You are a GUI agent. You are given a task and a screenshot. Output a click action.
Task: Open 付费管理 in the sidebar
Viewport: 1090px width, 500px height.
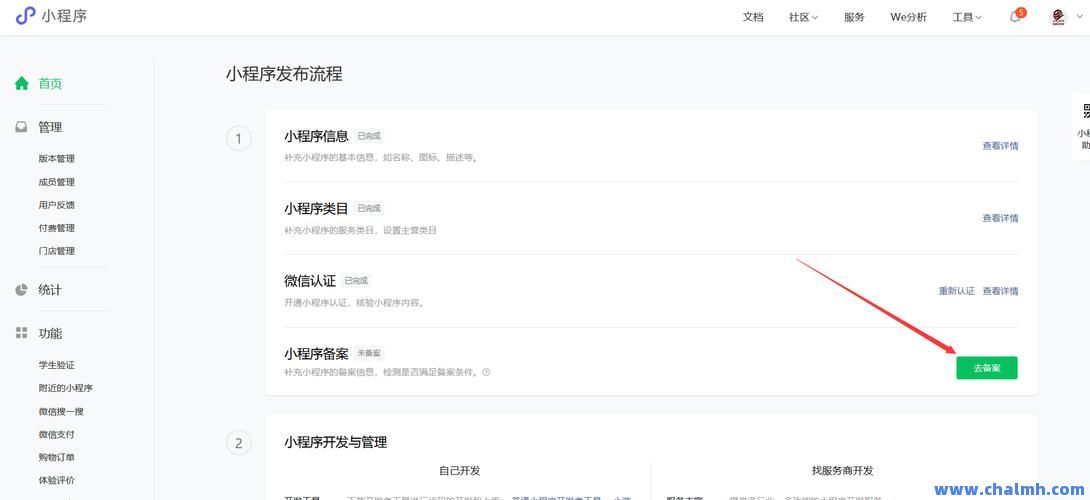pos(56,228)
